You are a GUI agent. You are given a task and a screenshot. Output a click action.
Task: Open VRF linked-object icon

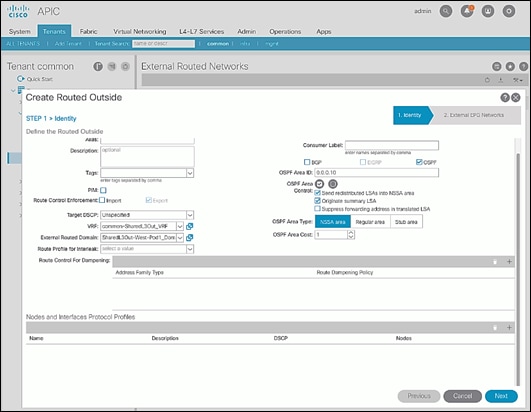(x=190, y=226)
